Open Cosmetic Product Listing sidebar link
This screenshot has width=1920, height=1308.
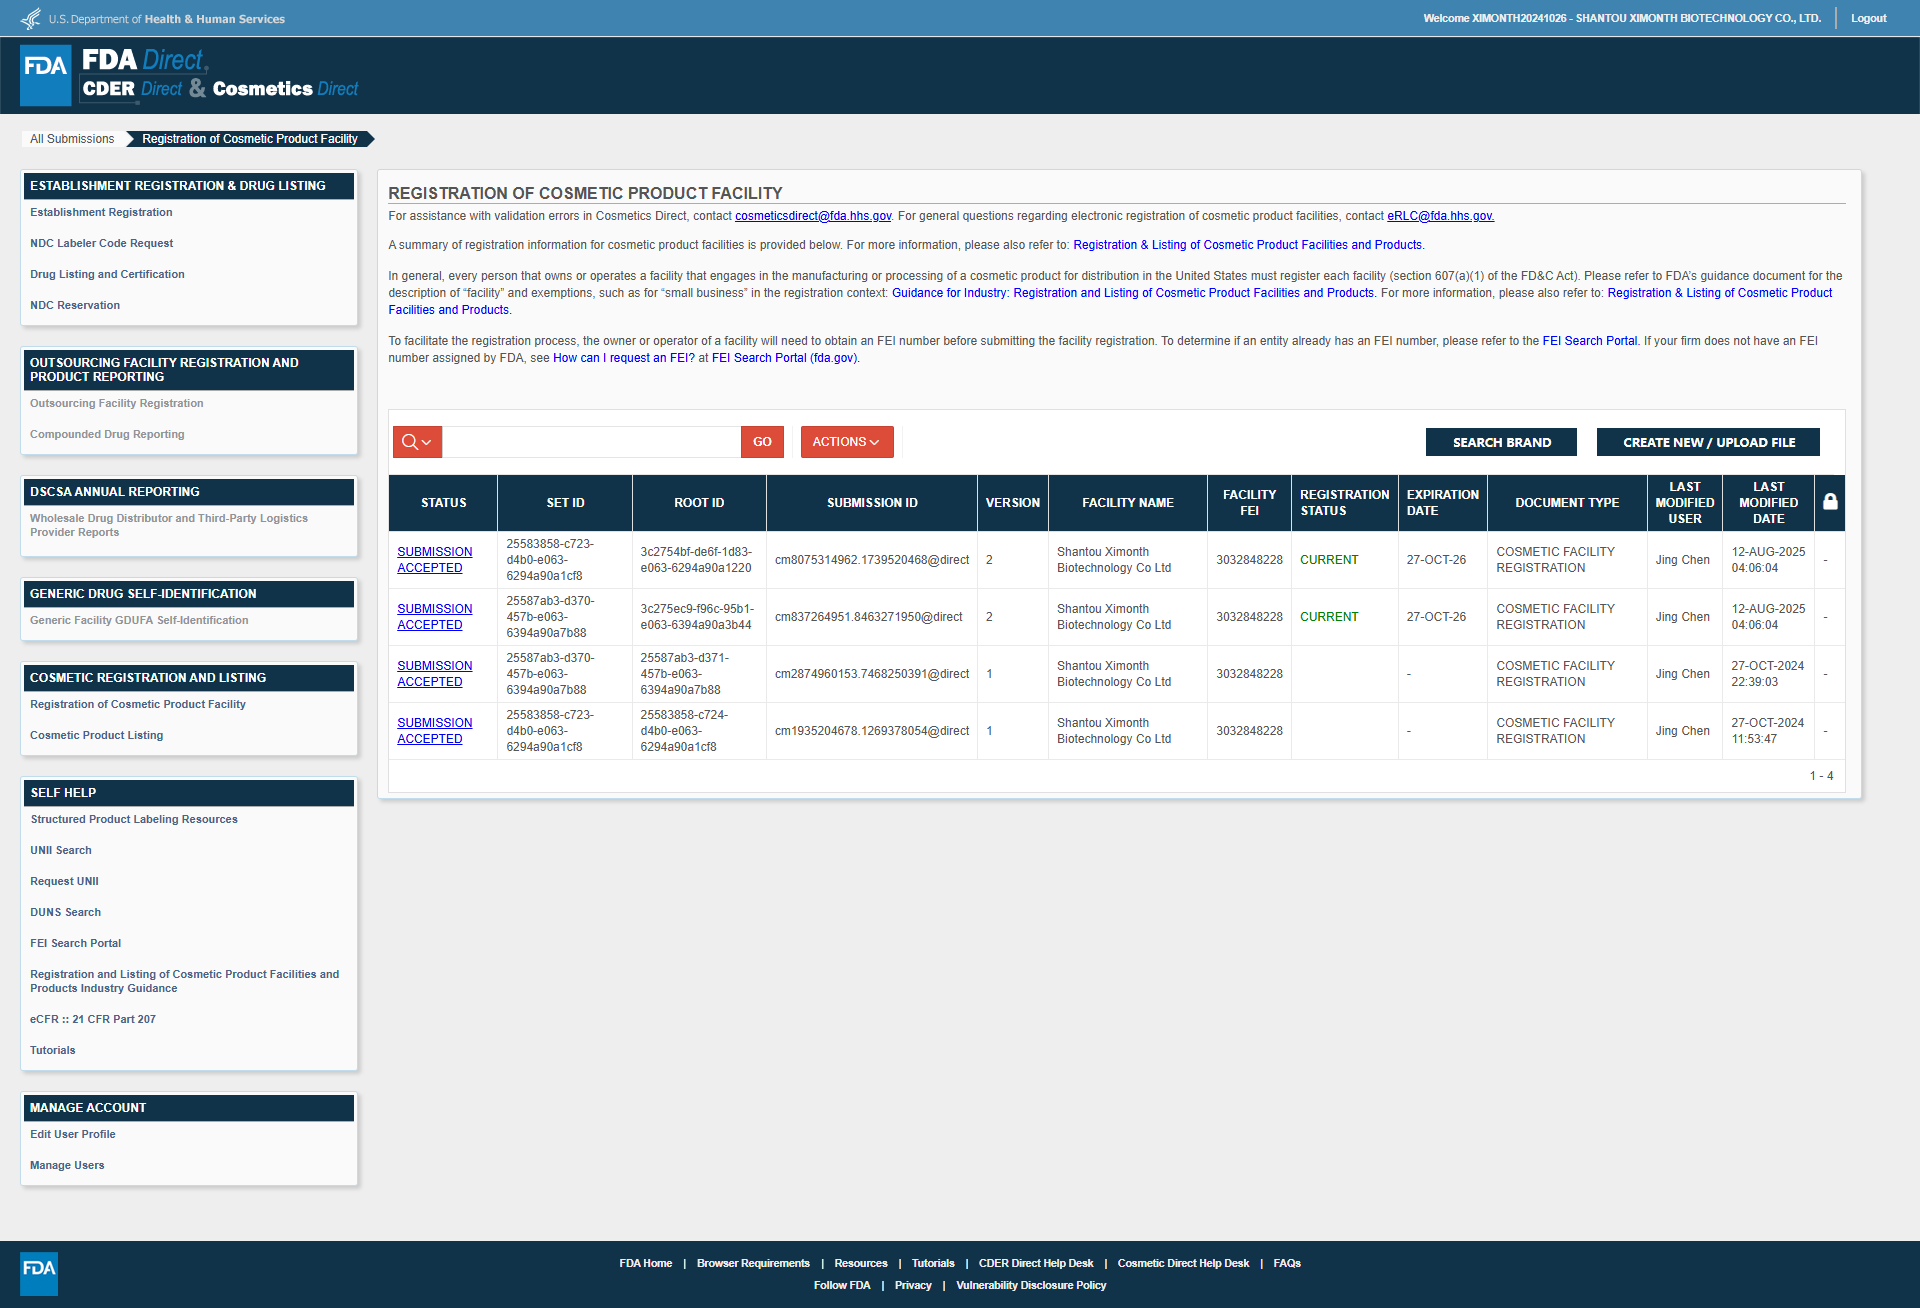pyautogui.click(x=96, y=735)
